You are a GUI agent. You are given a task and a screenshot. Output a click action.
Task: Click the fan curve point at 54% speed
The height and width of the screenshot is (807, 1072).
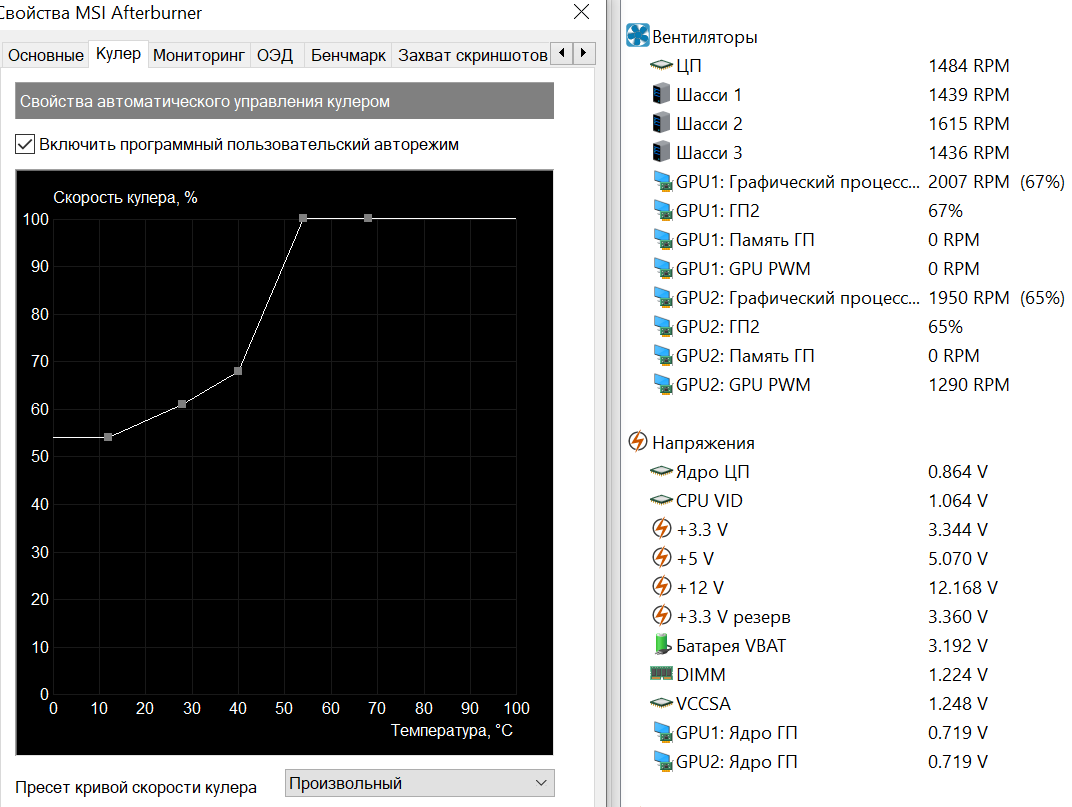tap(108, 437)
